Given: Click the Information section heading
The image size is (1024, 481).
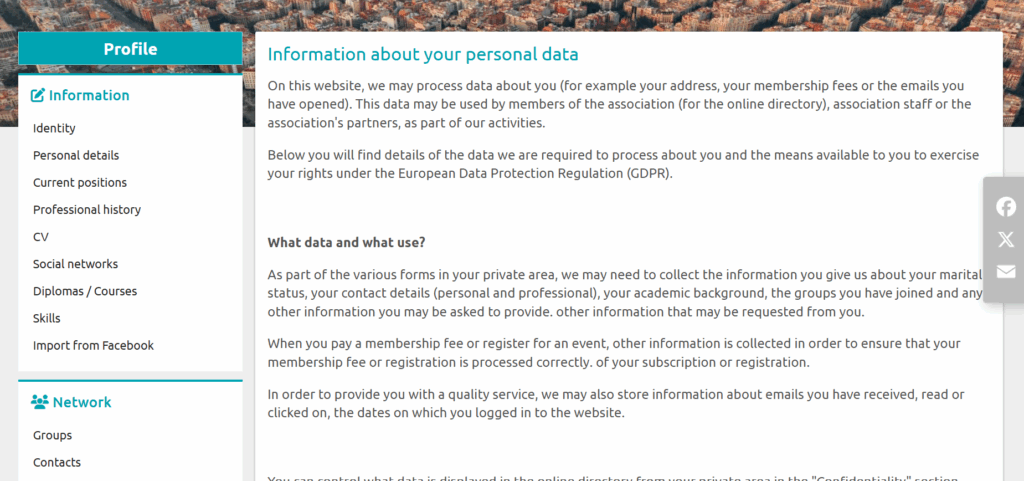Looking at the screenshot, I should coord(89,95).
